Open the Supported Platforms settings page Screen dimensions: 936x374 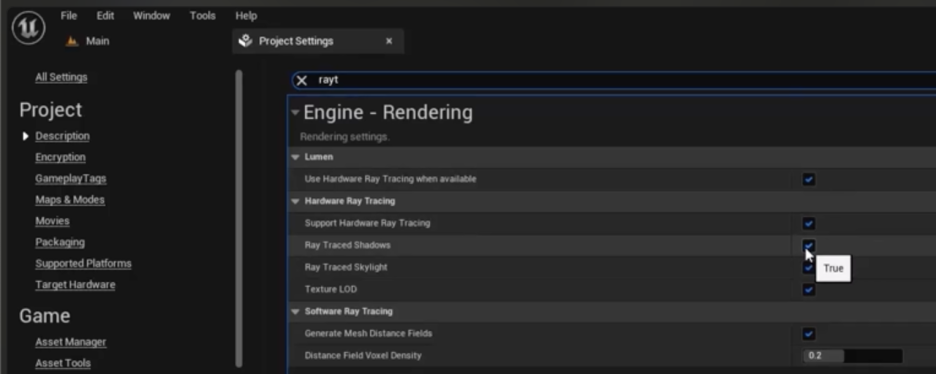(84, 263)
